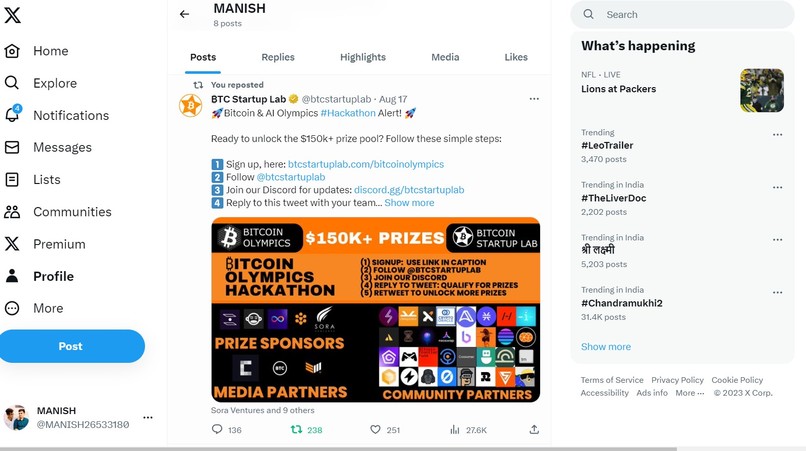Open the Communities icon in sidebar
806x451 pixels.
coord(12,212)
